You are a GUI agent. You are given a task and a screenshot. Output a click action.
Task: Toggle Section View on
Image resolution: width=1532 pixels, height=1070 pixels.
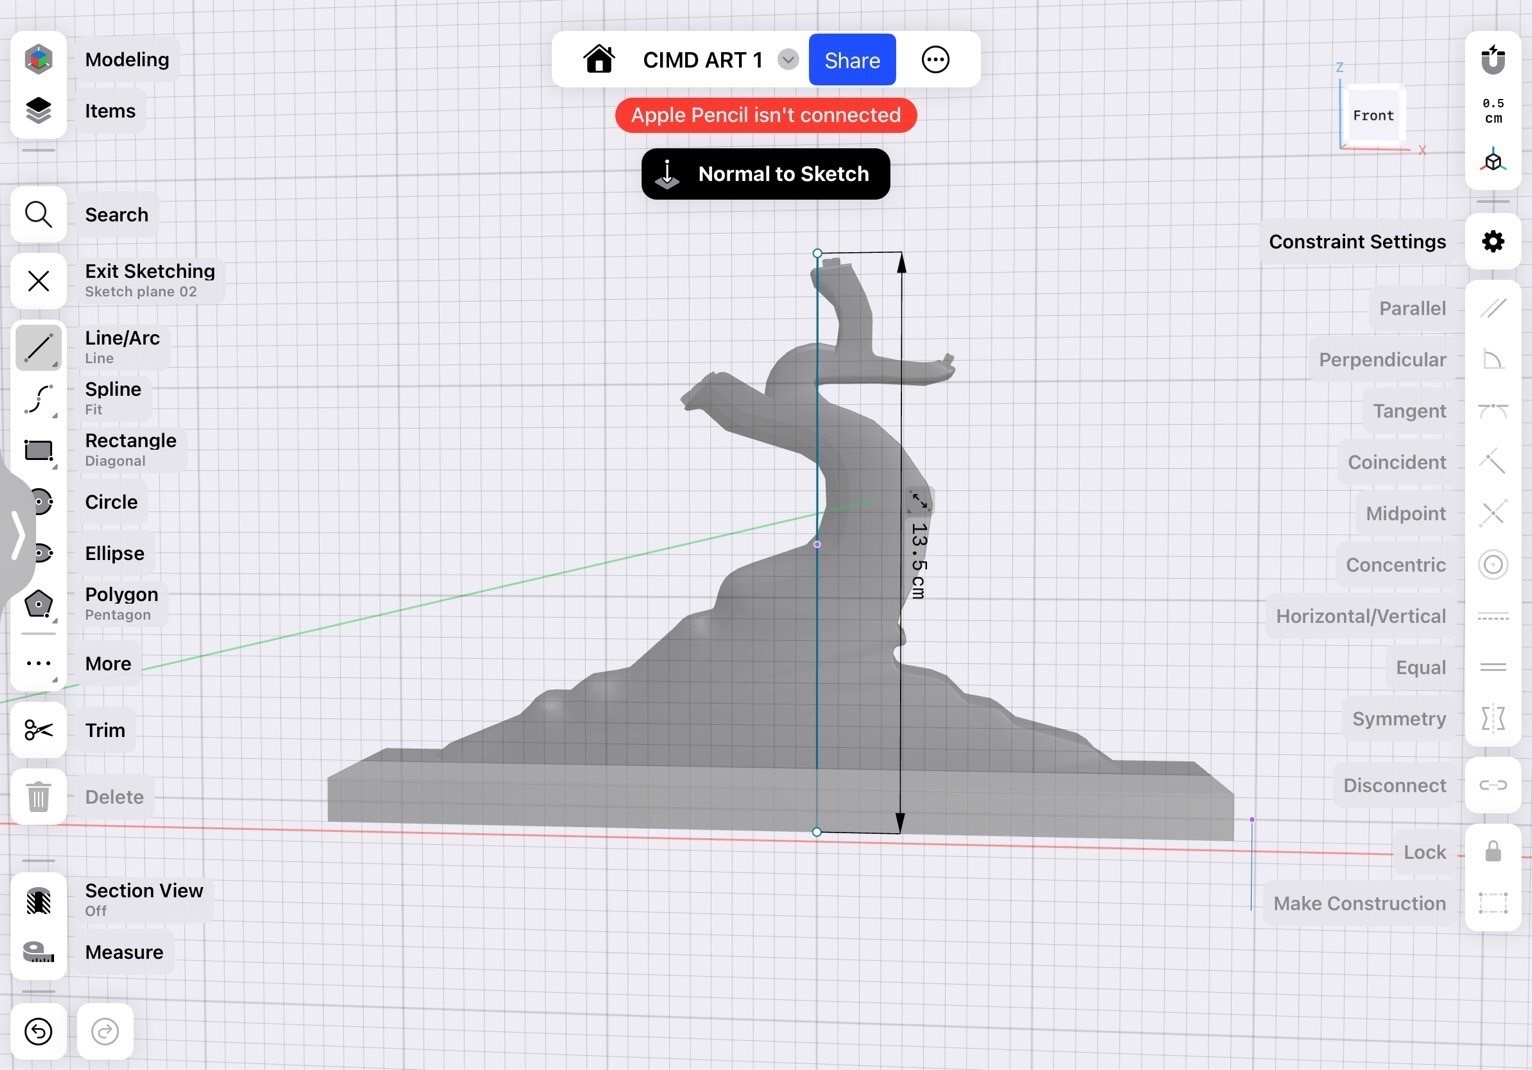coord(39,900)
